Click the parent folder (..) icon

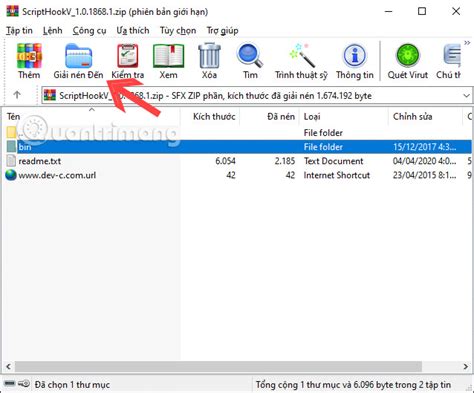[x=11, y=133]
